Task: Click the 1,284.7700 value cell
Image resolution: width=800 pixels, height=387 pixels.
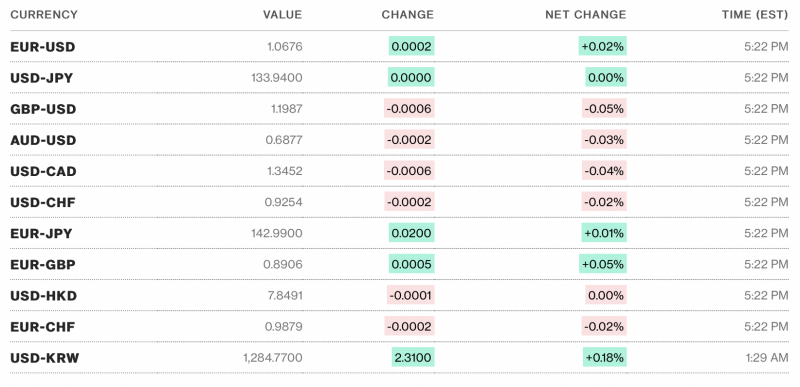Action: click(272, 358)
